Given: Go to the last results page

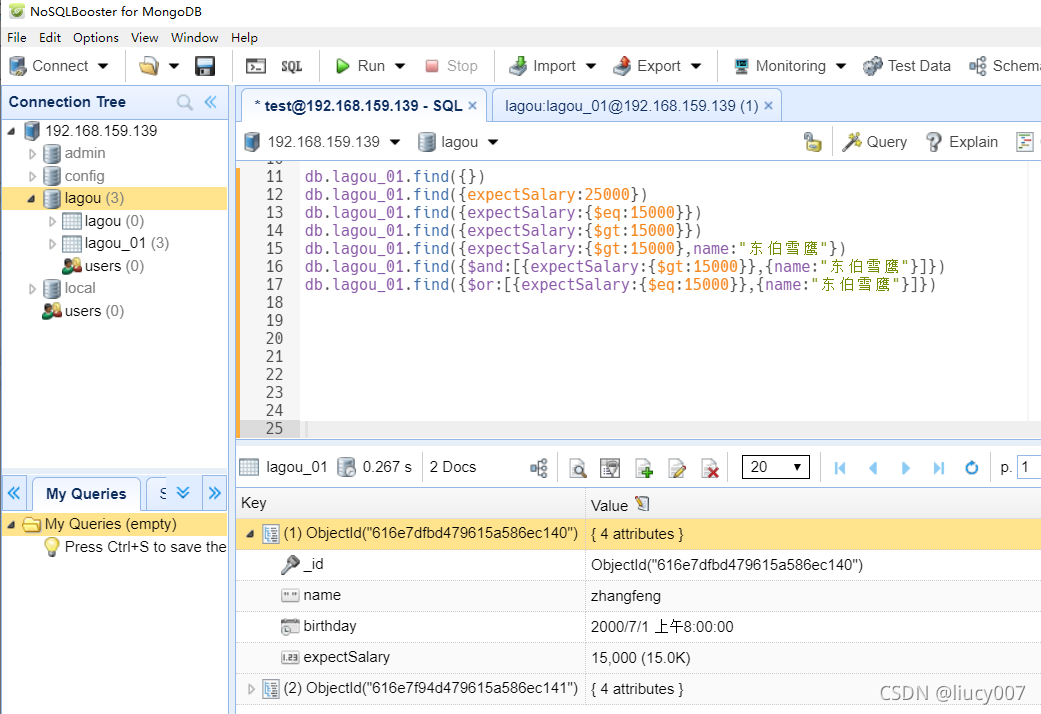Looking at the screenshot, I should pyautogui.click(x=939, y=468).
